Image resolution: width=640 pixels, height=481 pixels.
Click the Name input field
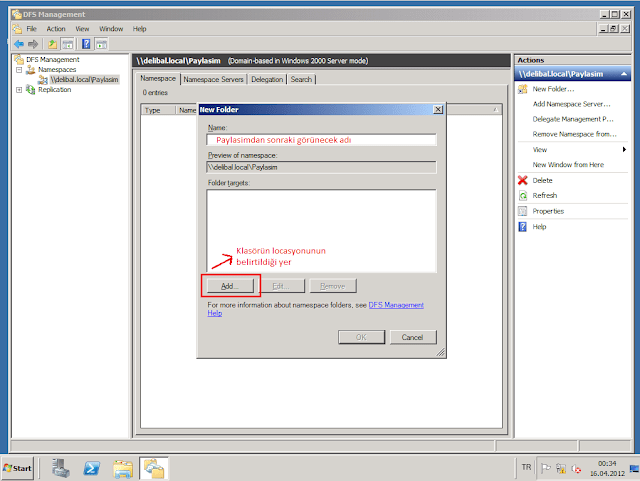click(x=320, y=141)
